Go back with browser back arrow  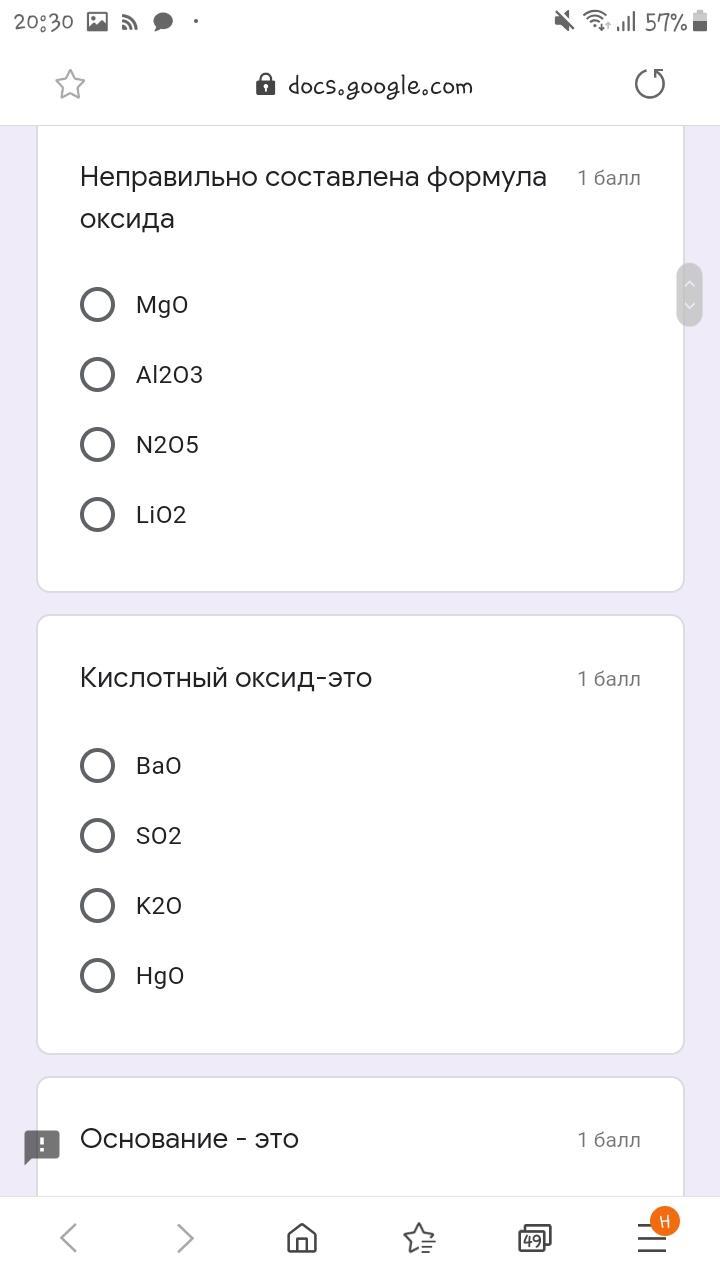coord(69,1238)
